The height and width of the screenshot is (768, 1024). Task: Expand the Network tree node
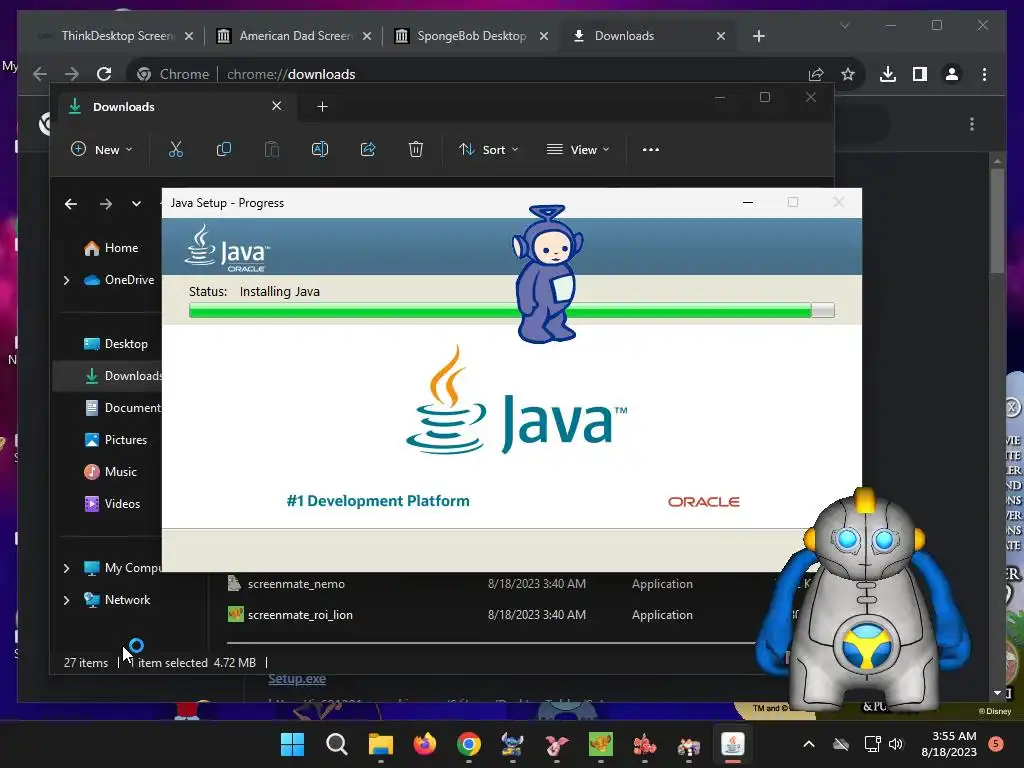(67, 600)
